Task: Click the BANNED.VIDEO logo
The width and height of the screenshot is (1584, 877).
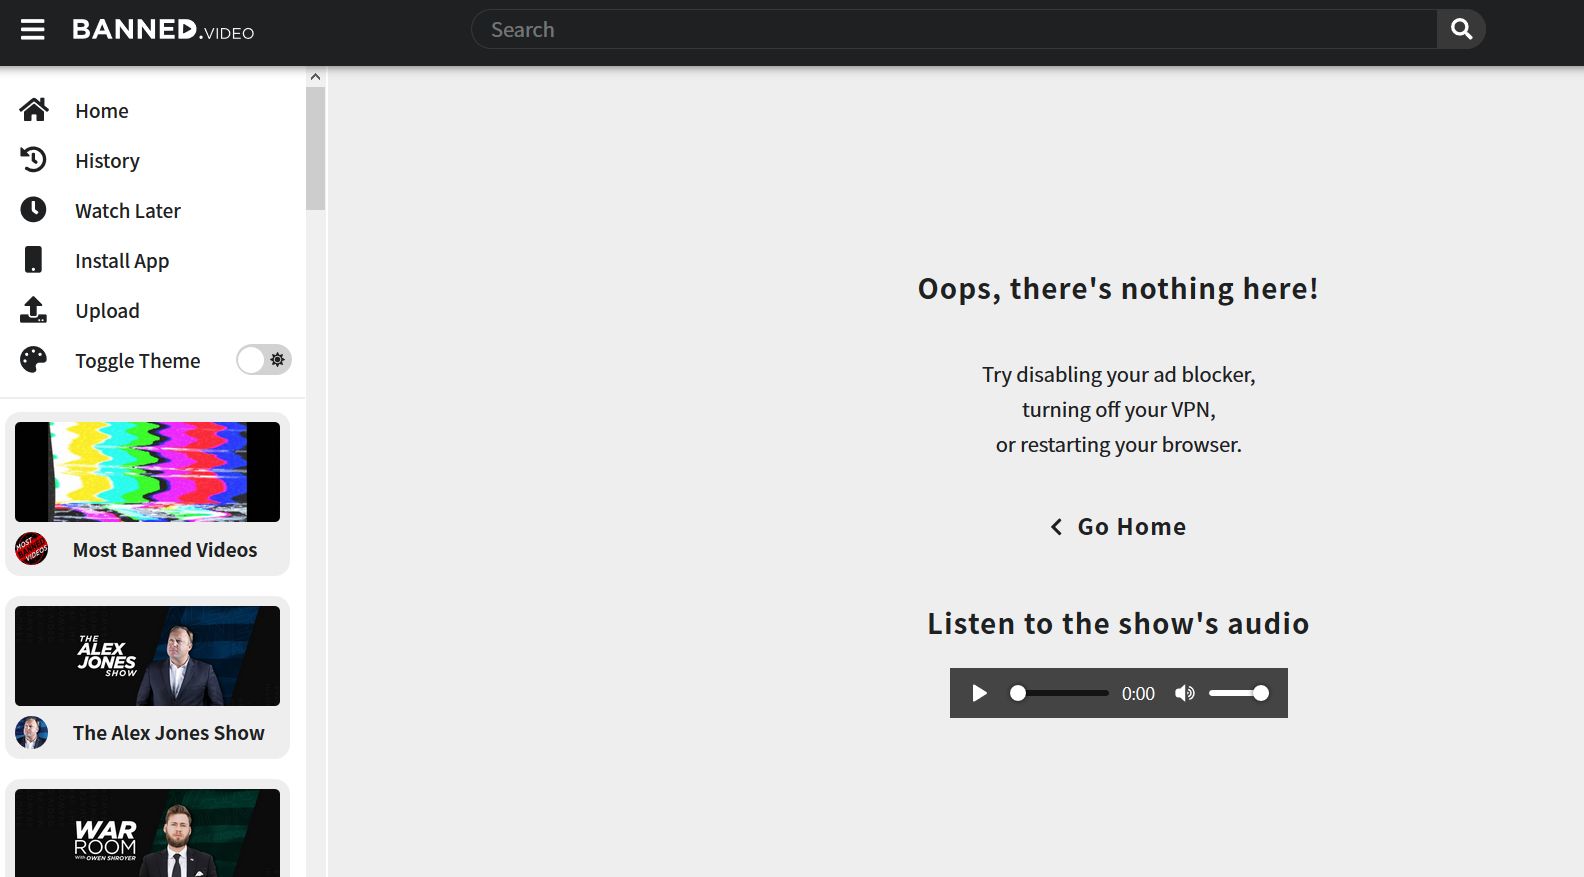Action: point(163,30)
